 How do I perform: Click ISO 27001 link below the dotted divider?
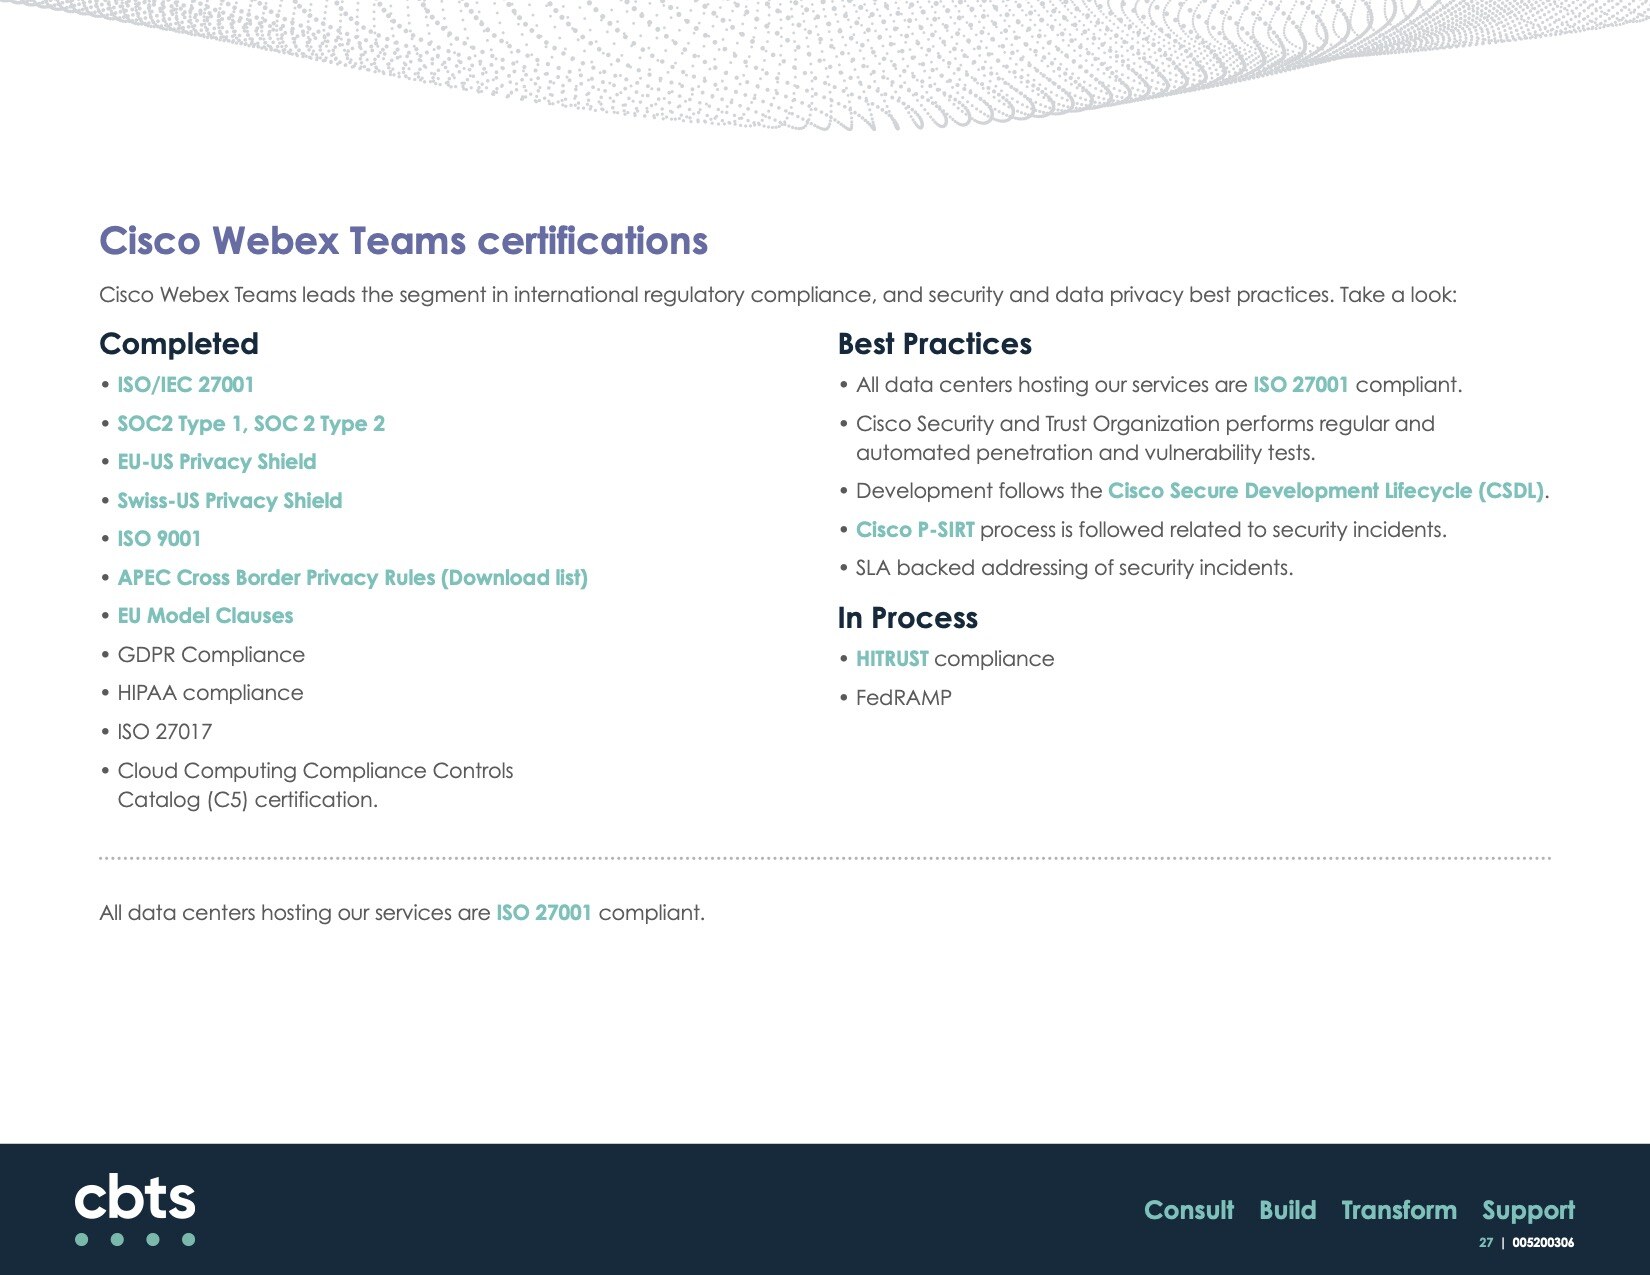point(544,913)
